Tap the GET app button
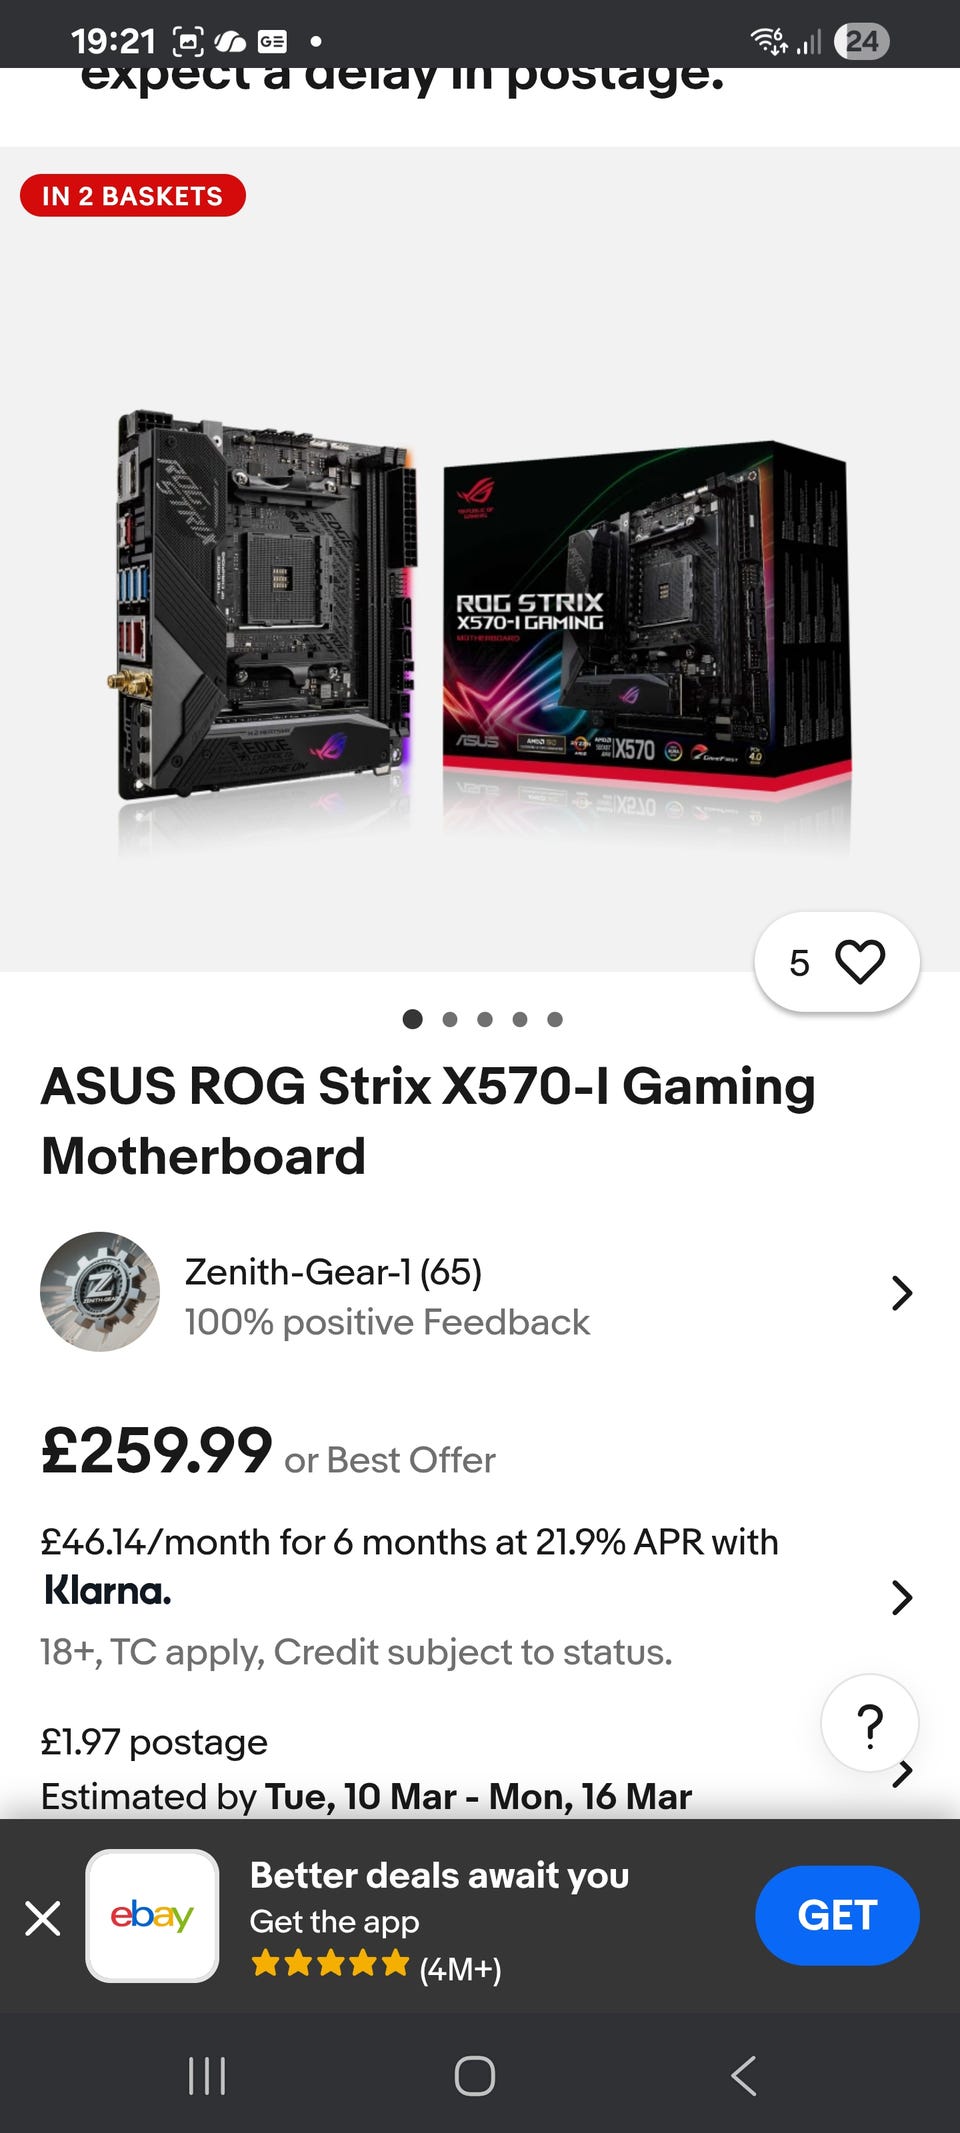Screen dimensions: 960x2133 point(837,1915)
